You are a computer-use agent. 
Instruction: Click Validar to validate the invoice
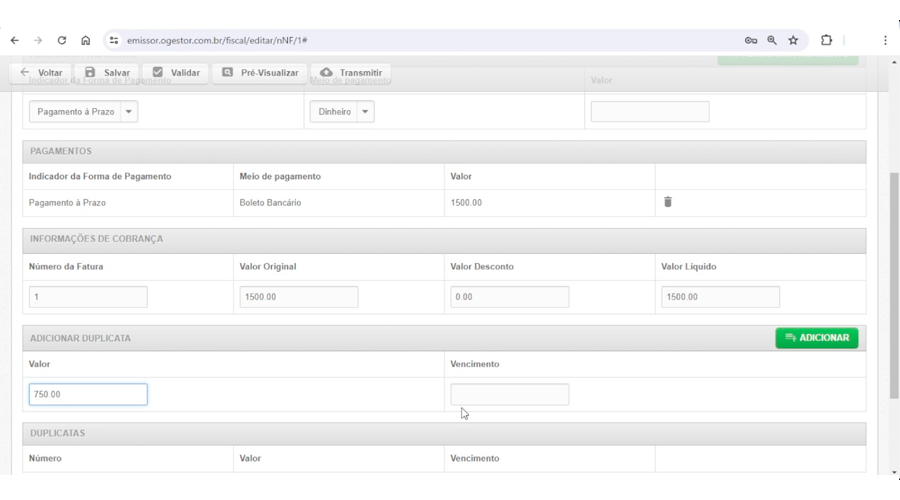(x=175, y=73)
